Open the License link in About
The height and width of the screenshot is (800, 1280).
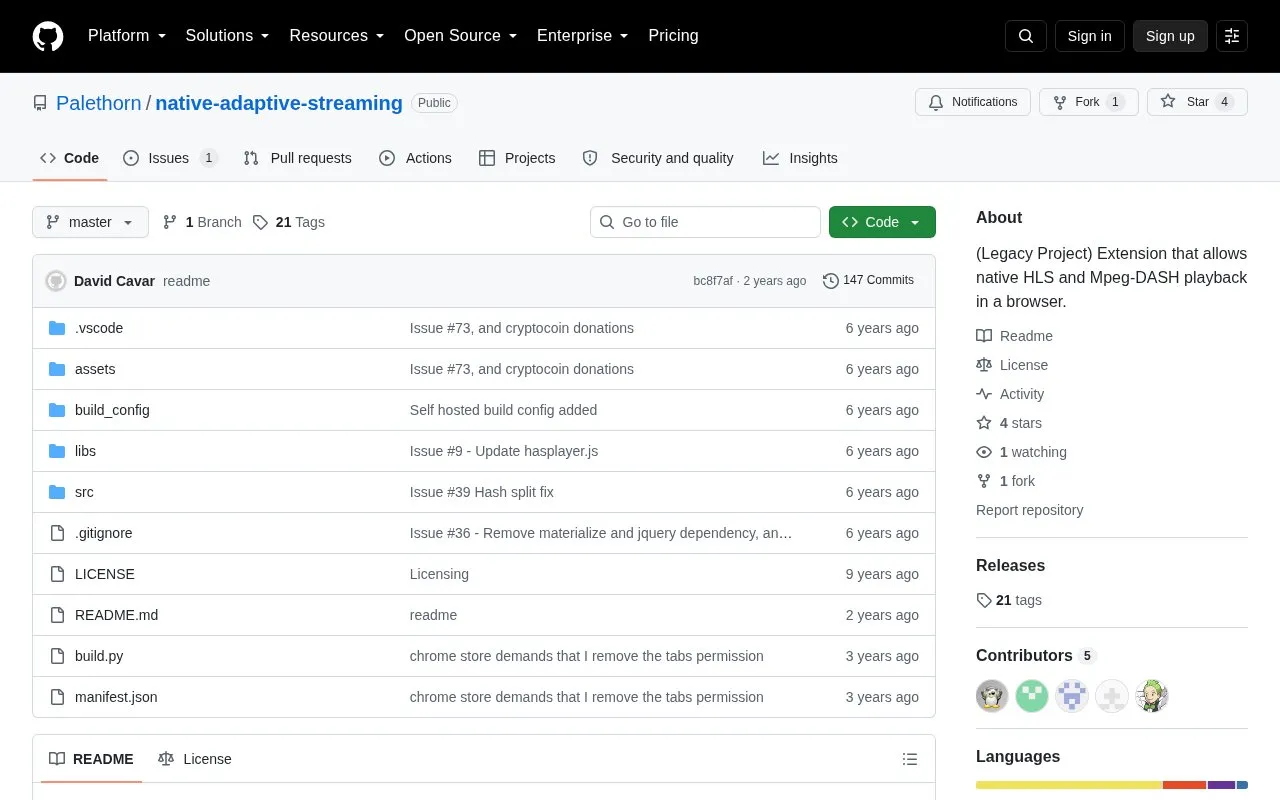click(x=1013, y=365)
